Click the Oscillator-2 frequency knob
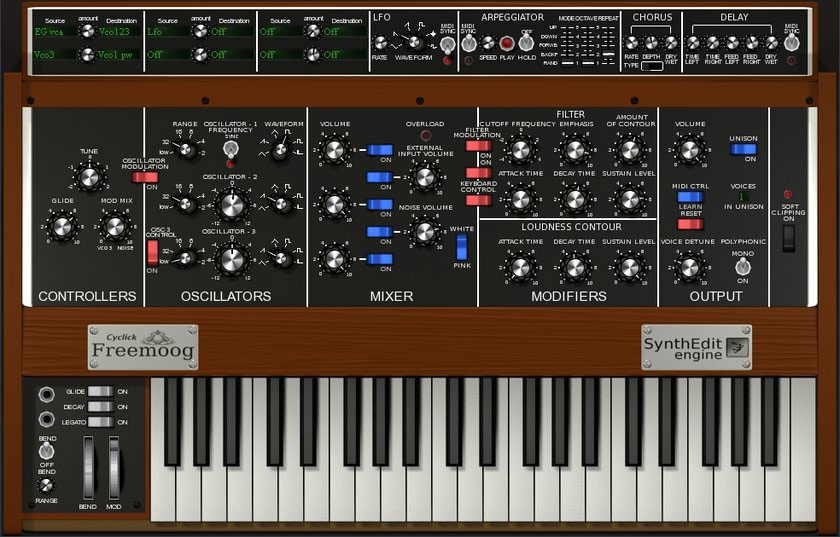Screen dimensions: 840x537 231,205
